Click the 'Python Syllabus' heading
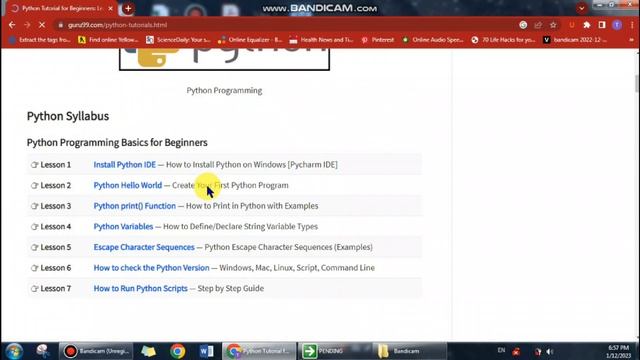Screen dimensions: 640x360 pyautogui.click(x=68, y=116)
